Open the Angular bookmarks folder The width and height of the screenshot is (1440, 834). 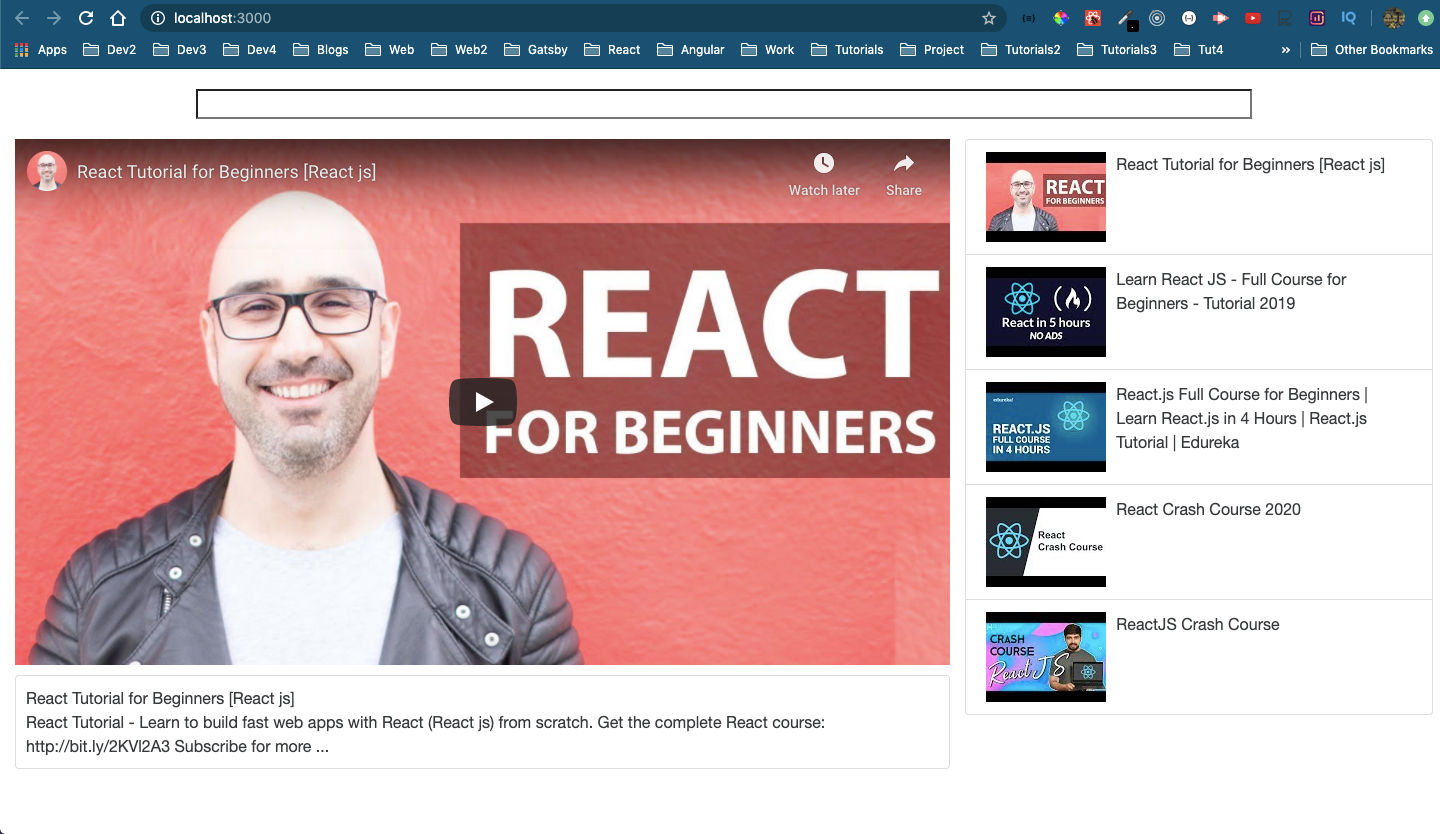(691, 49)
